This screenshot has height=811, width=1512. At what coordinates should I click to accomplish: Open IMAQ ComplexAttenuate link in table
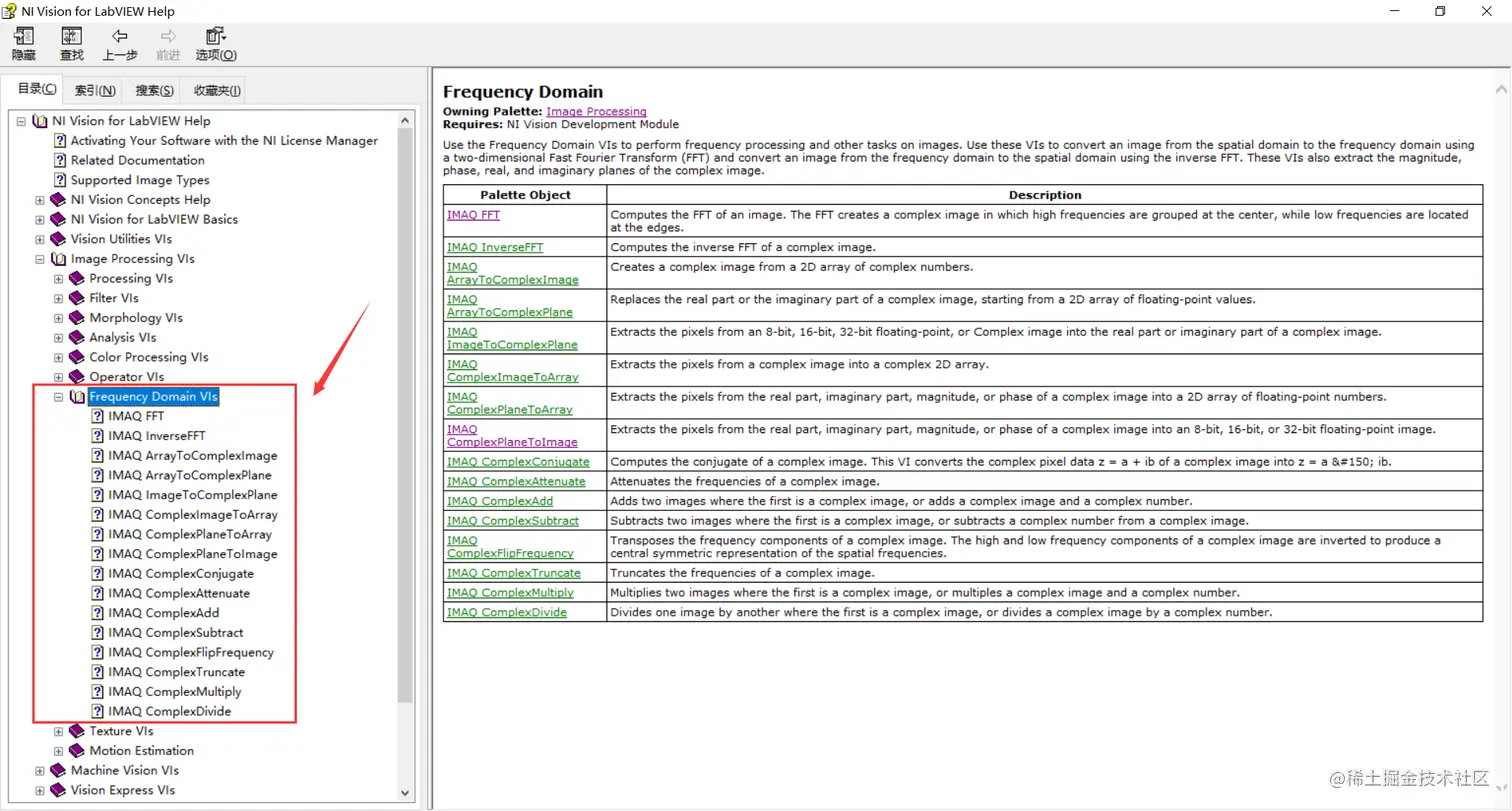tap(516, 481)
